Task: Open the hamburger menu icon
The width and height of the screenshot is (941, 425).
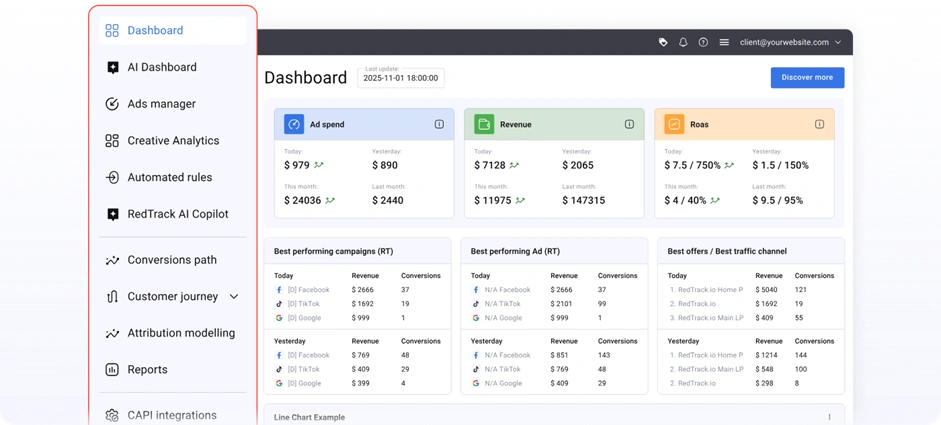Action: click(x=724, y=43)
